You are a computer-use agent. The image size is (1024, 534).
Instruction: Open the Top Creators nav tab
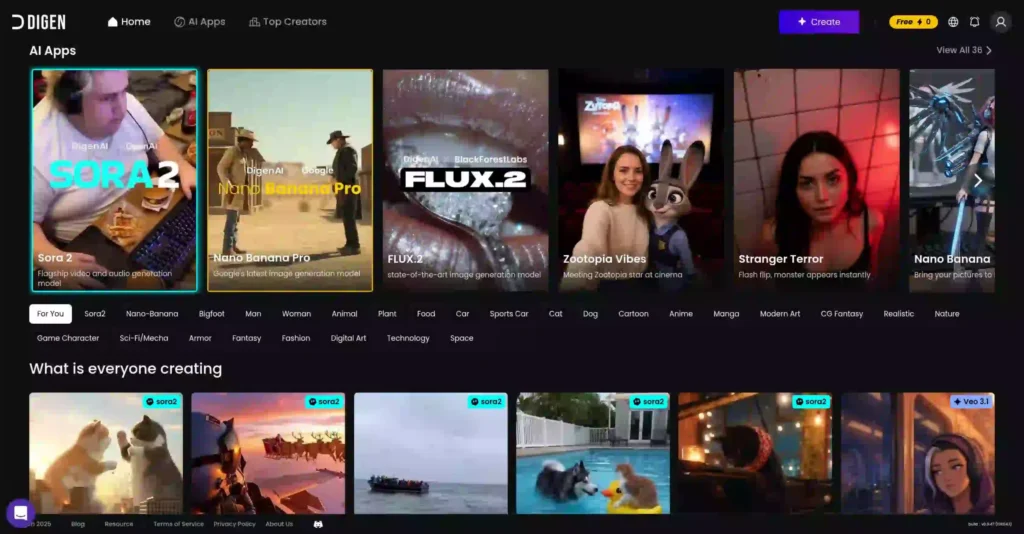coord(287,22)
